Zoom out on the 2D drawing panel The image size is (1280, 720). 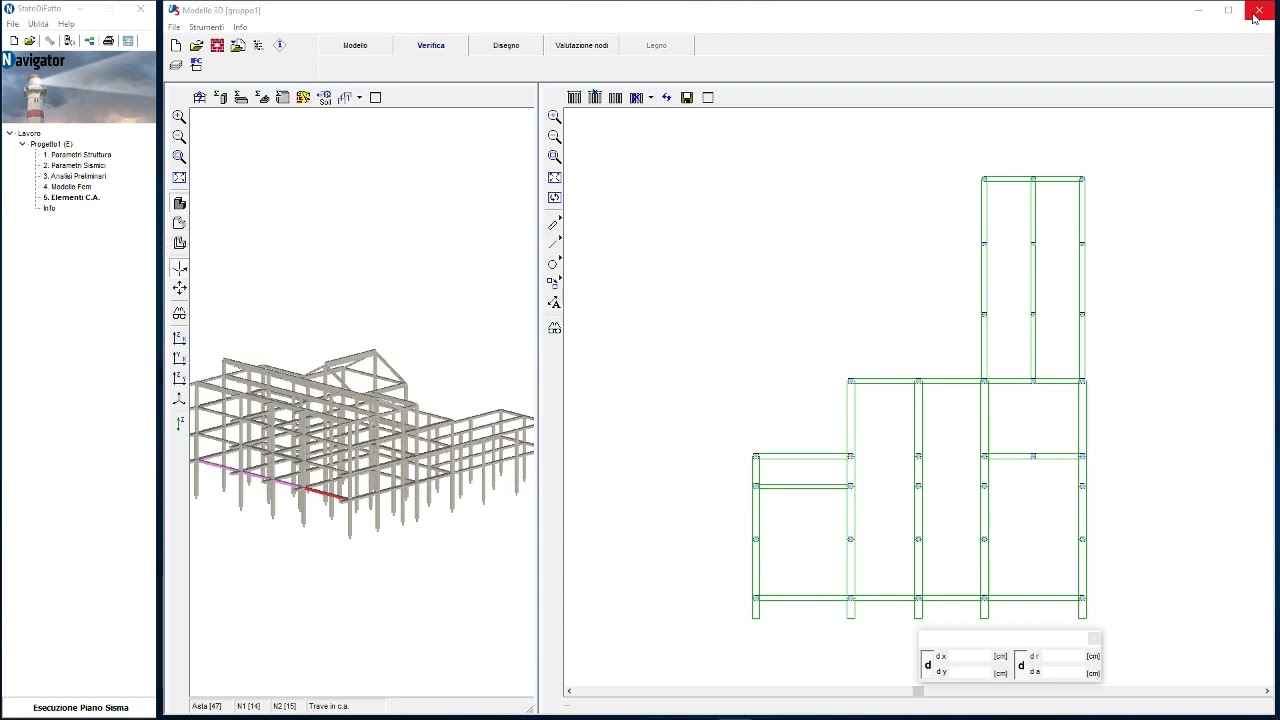pos(555,137)
